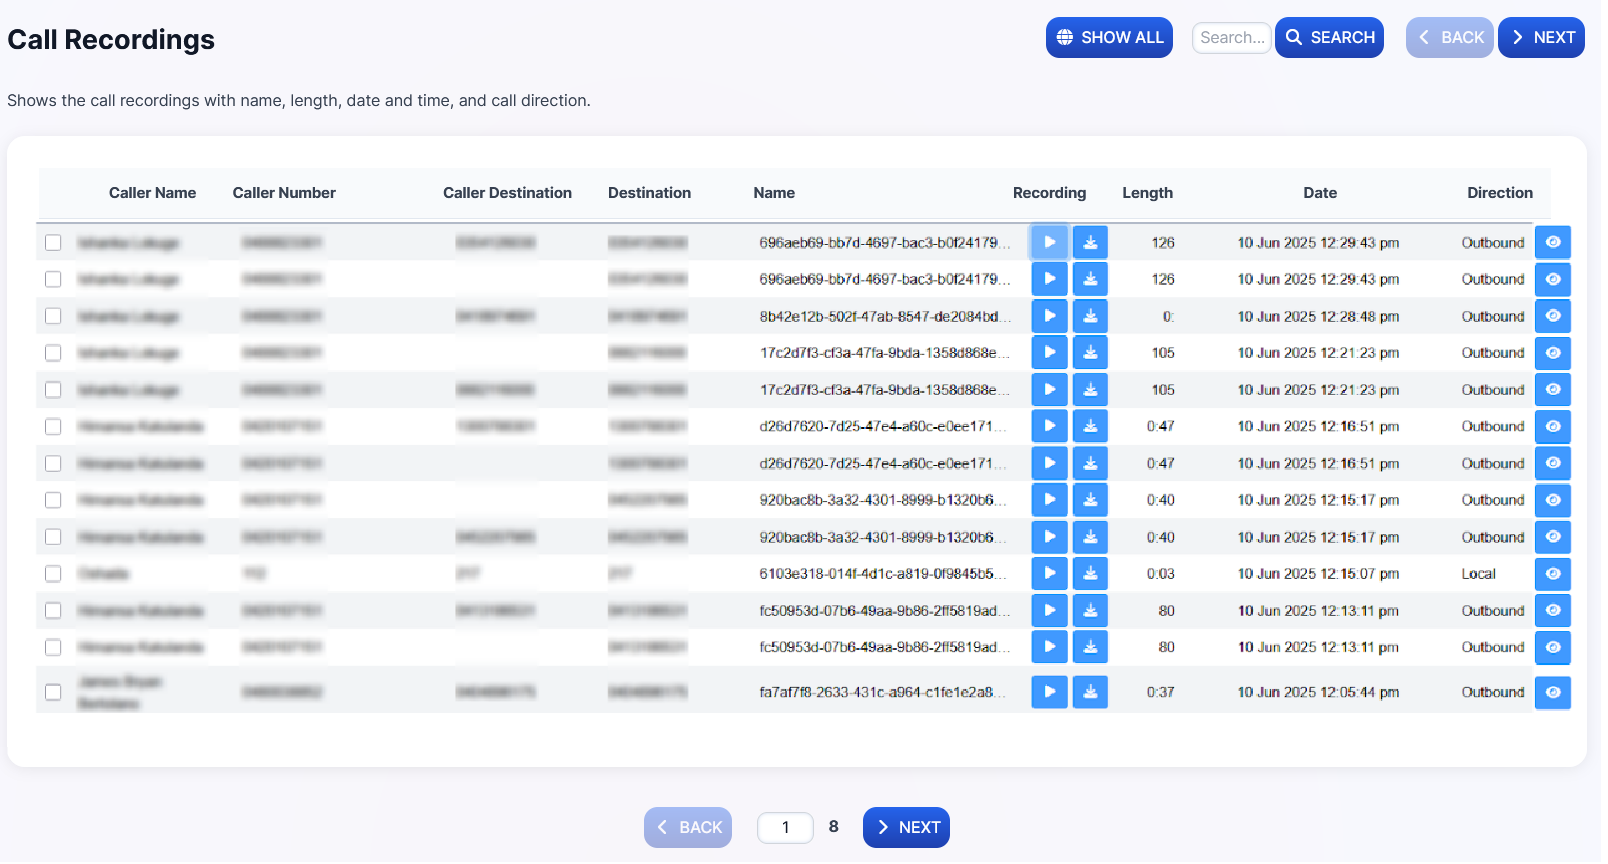1608x864 pixels.
Task: Check the box for the fa7af7f8 recording
Action: coord(53,692)
